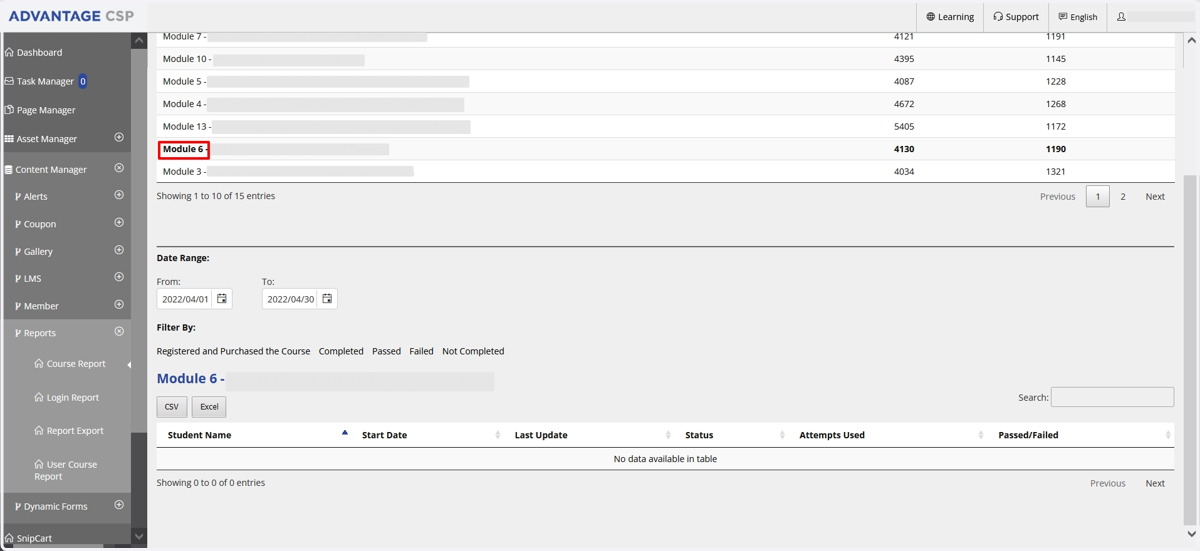
Task: Sort by Attempts Used column
Action: tap(889, 435)
